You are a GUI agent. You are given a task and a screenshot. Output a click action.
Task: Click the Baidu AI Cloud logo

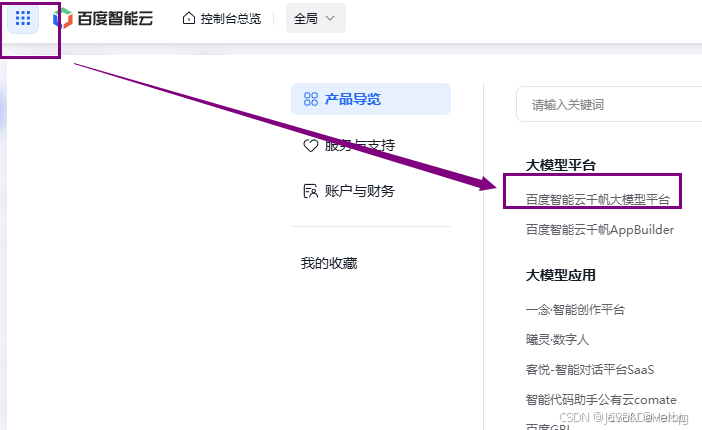(103, 18)
